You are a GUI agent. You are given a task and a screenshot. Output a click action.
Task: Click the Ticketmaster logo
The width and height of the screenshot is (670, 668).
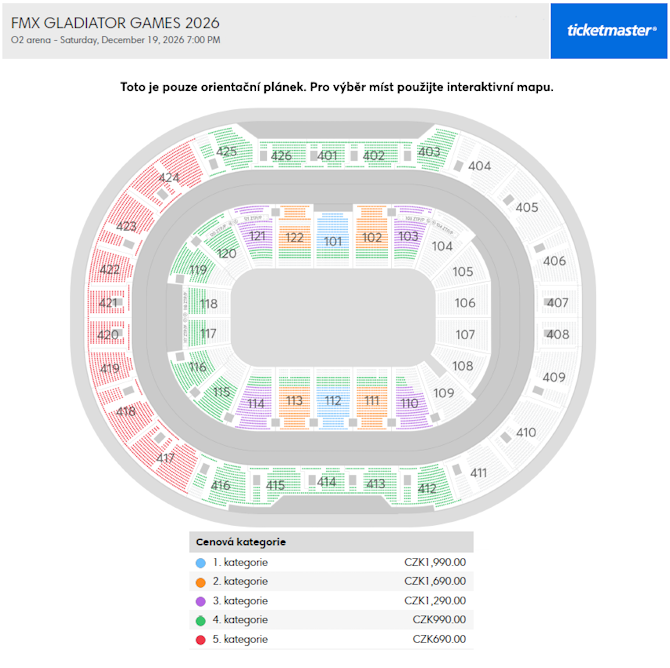(611, 30)
